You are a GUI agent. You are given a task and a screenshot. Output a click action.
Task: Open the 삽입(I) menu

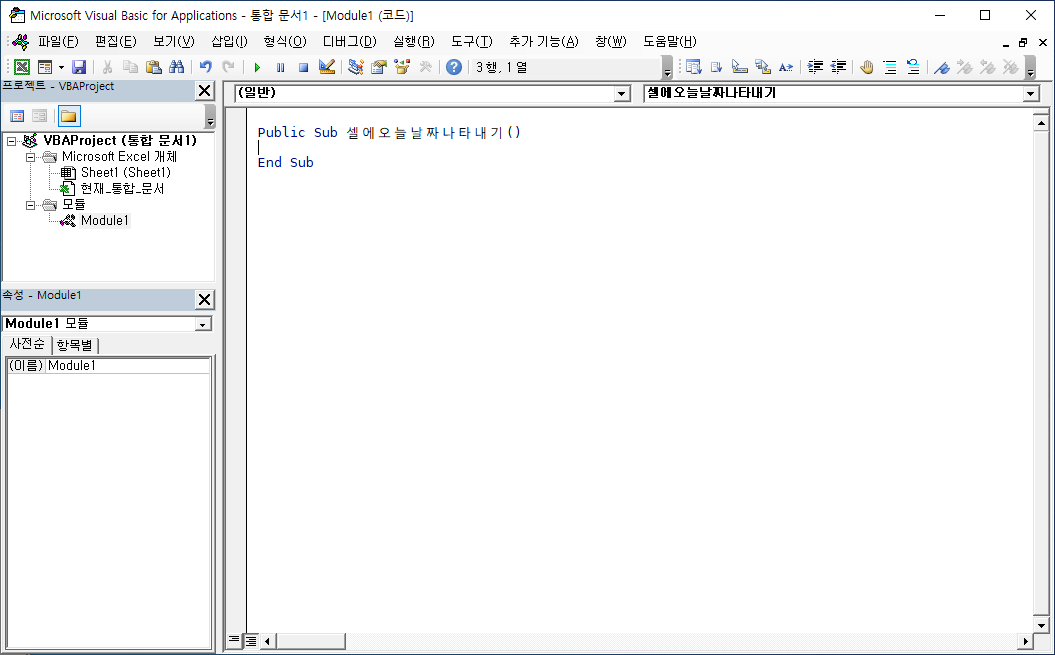tap(229, 42)
